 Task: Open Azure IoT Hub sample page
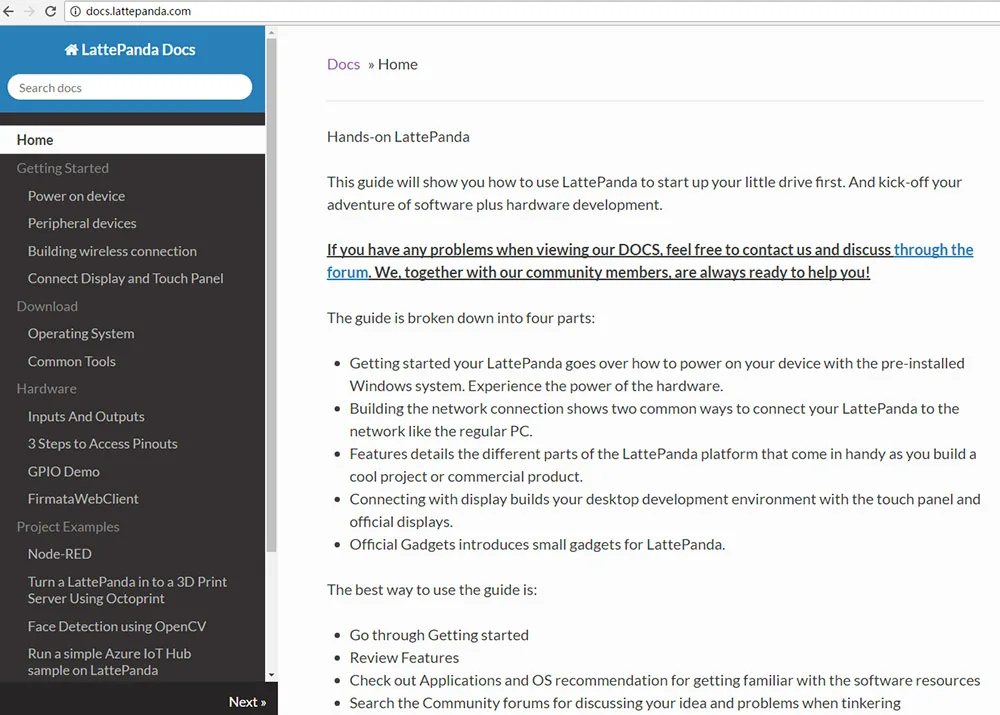tap(110, 662)
